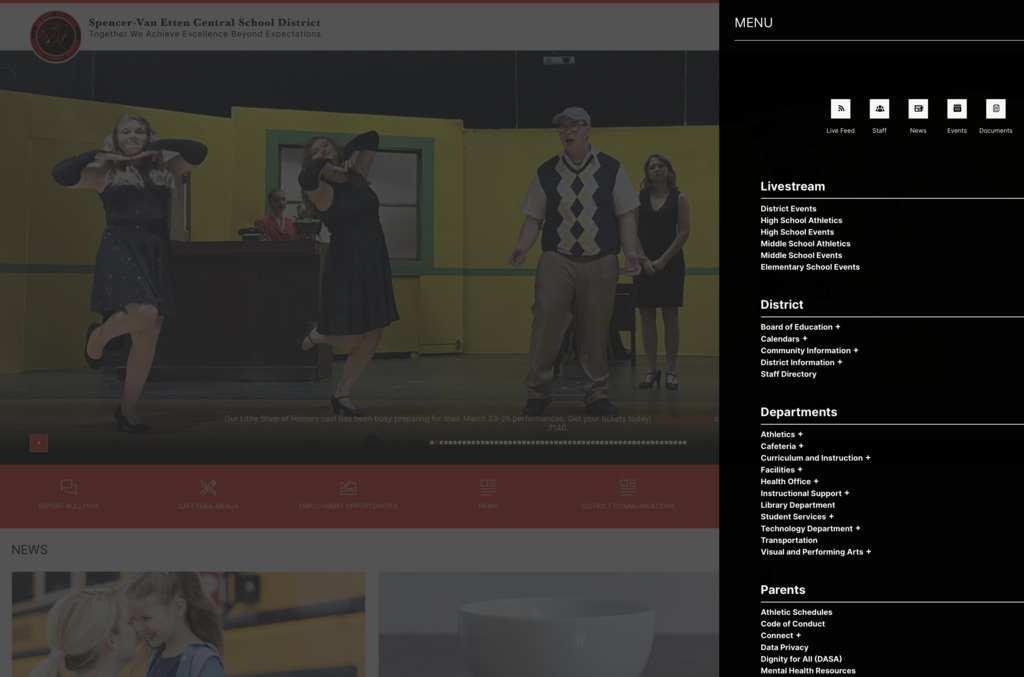Open Transportation link
This screenshot has width=1024, height=677.
pos(789,541)
